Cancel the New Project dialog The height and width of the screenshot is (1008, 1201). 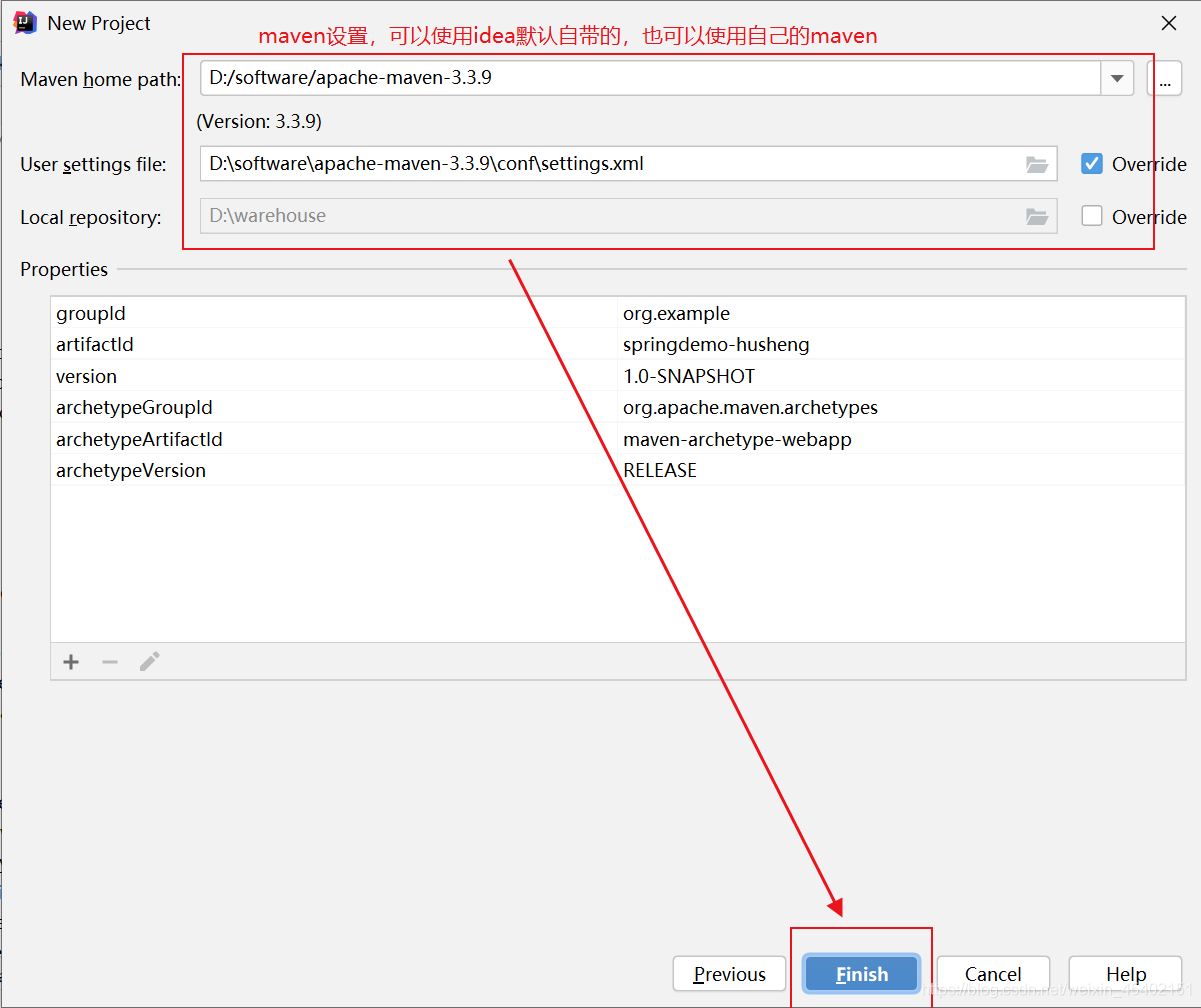tap(993, 974)
